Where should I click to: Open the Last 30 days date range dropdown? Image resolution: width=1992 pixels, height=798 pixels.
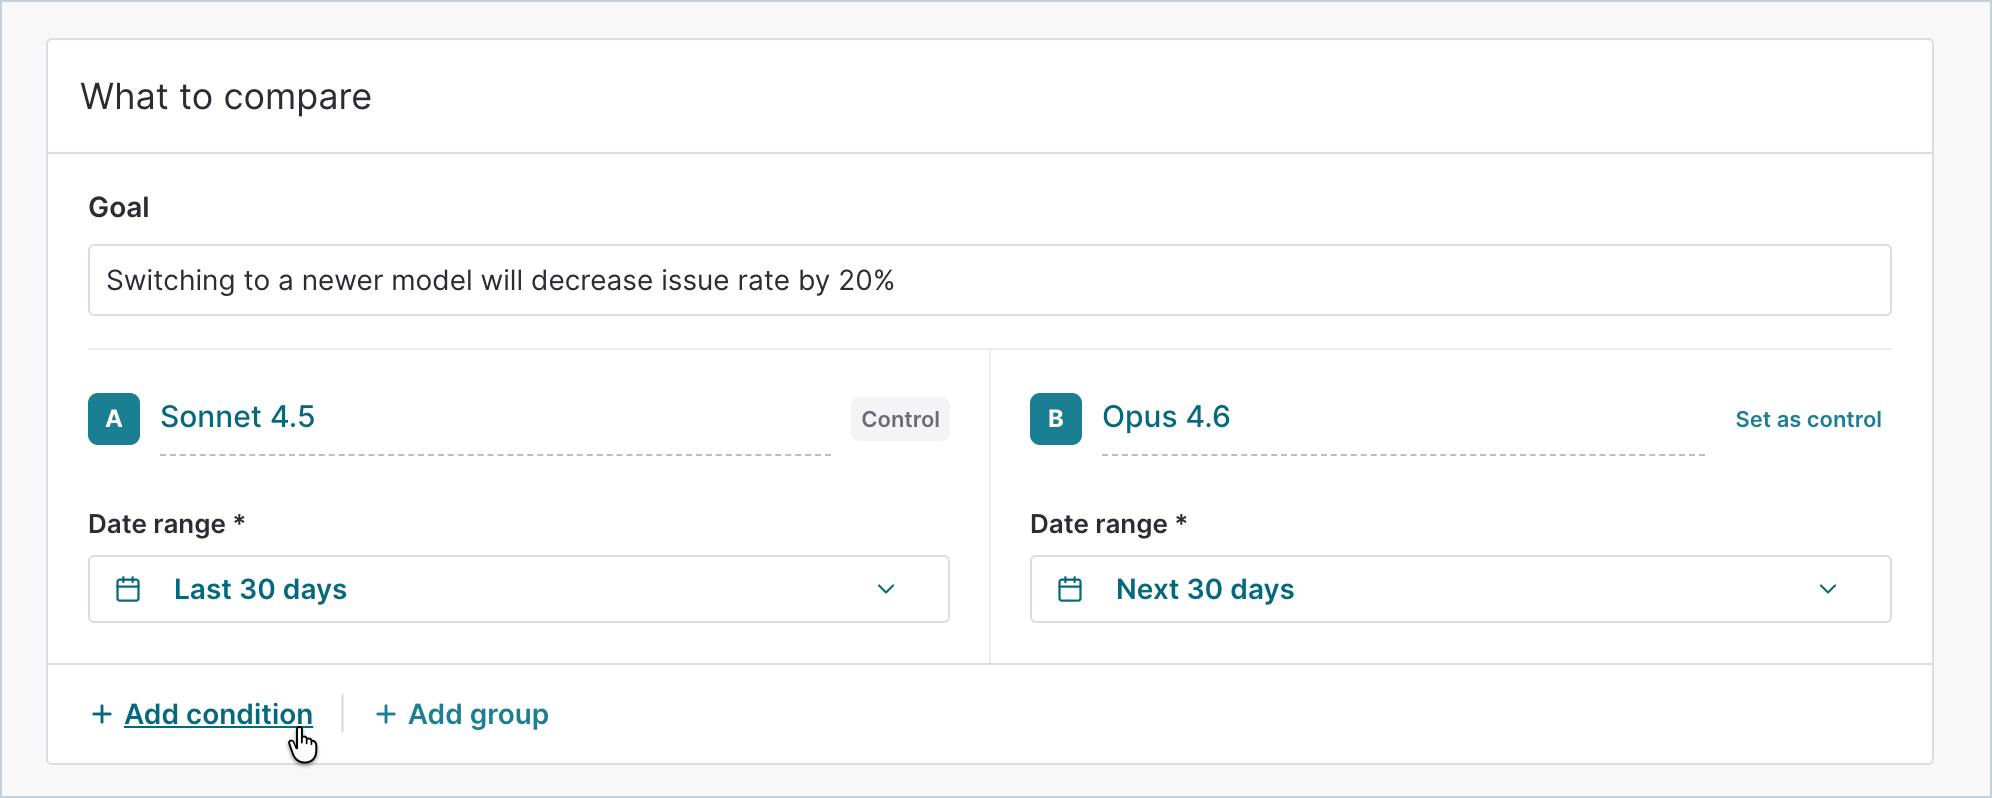tap(519, 589)
